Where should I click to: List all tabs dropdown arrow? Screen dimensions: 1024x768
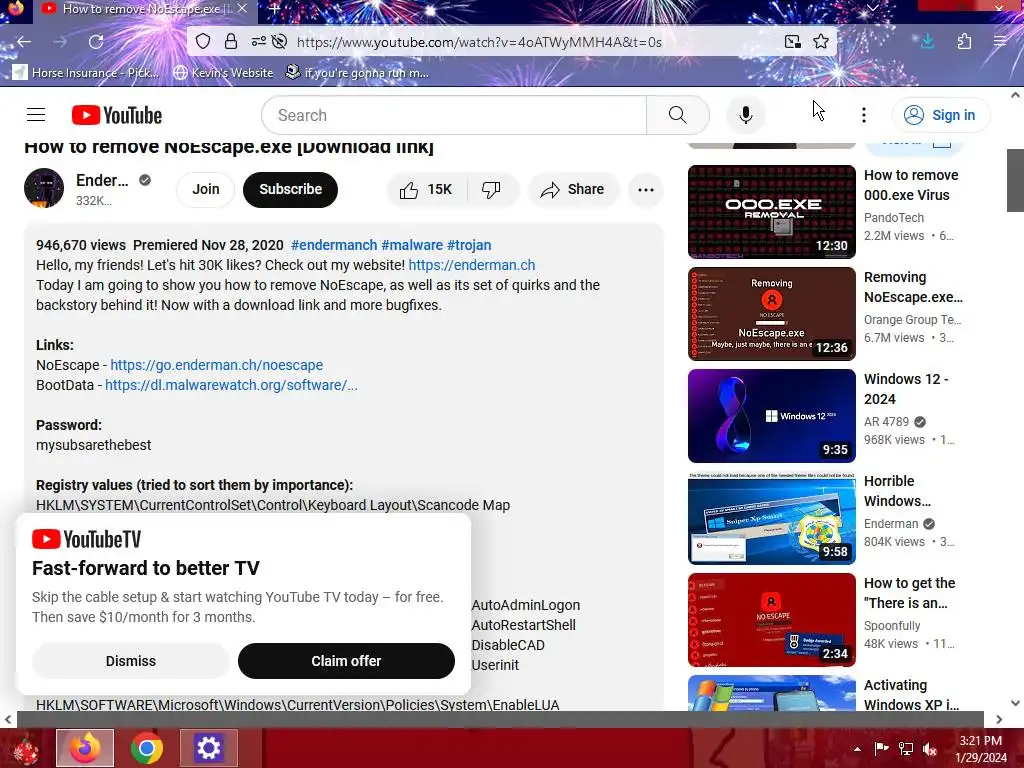pos(873,8)
